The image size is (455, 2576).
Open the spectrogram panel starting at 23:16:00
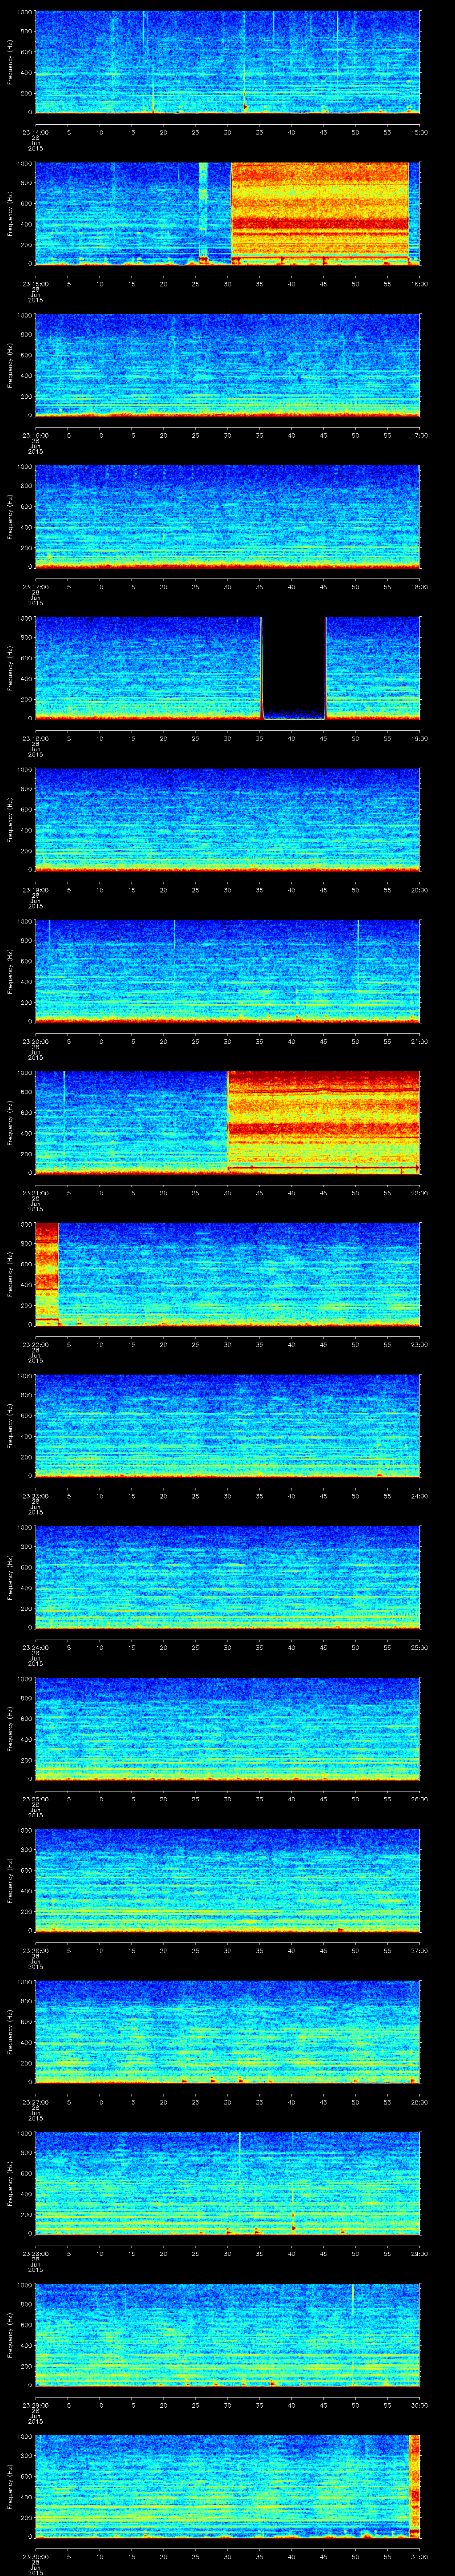pos(227,365)
